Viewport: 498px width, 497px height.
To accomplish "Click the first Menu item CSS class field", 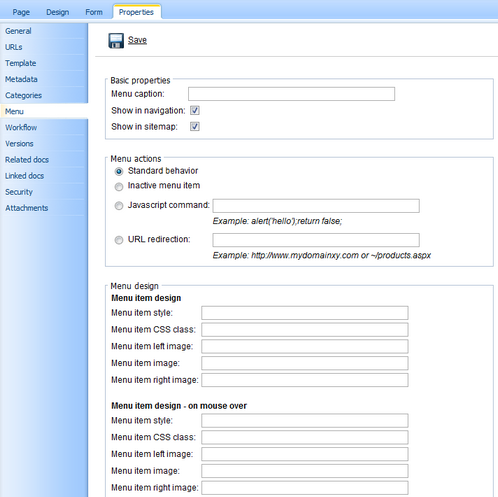I will (305, 330).
